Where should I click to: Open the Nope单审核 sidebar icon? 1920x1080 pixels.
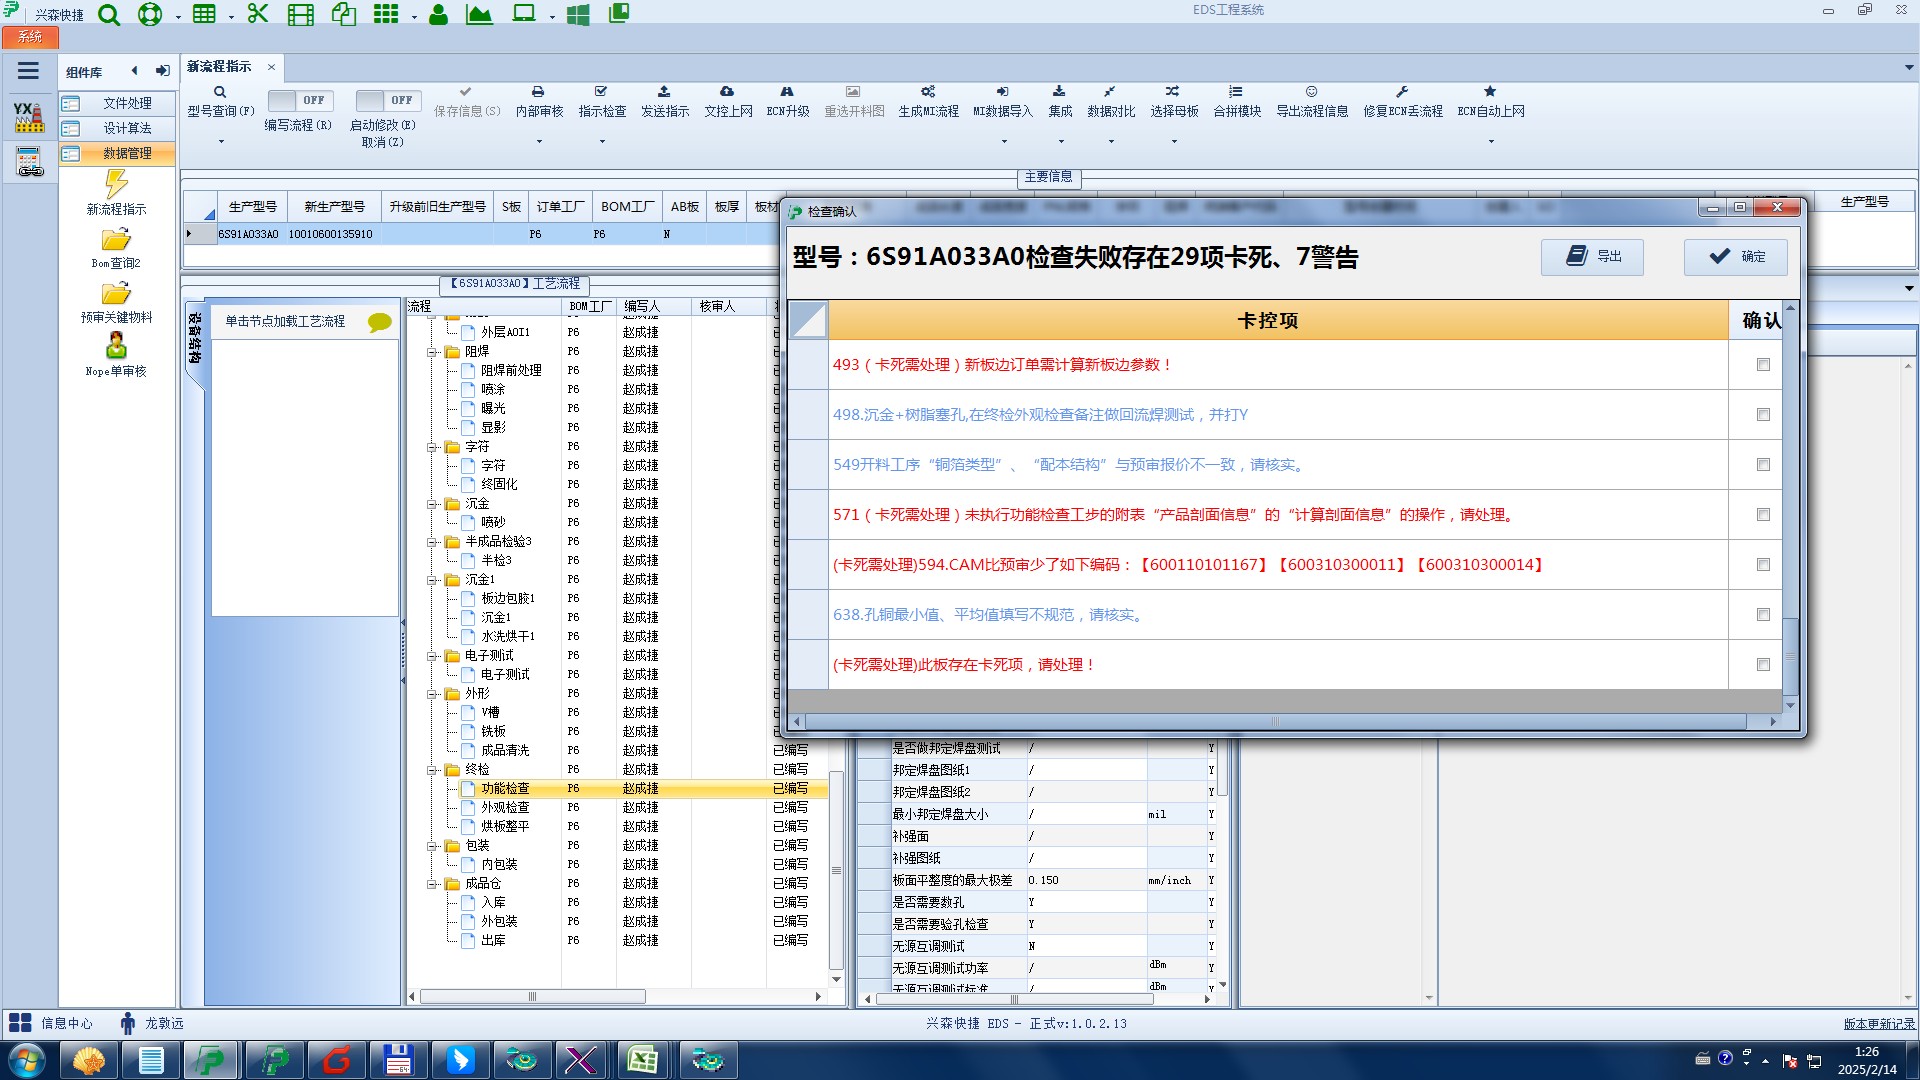[x=116, y=346]
